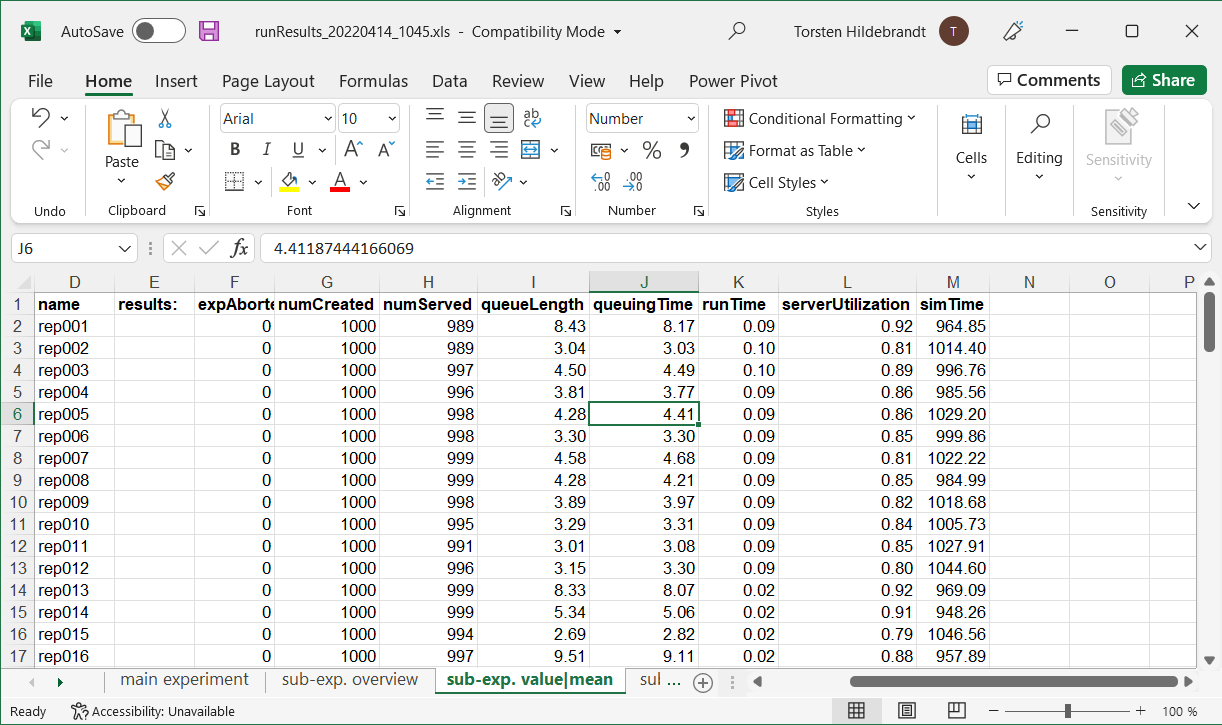Apply the Percent Style number format
This screenshot has height=725, width=1222.
tap(650, 150)
